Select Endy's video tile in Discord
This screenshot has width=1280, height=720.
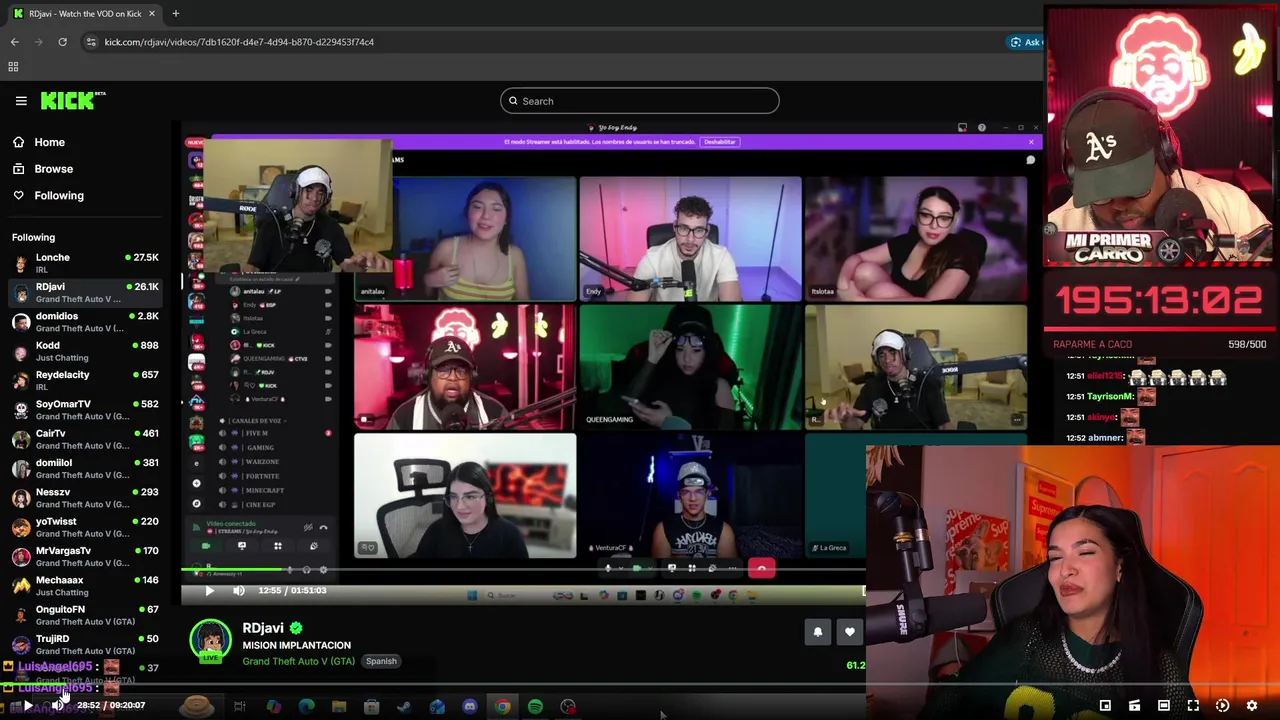click(x=690, y=238)
